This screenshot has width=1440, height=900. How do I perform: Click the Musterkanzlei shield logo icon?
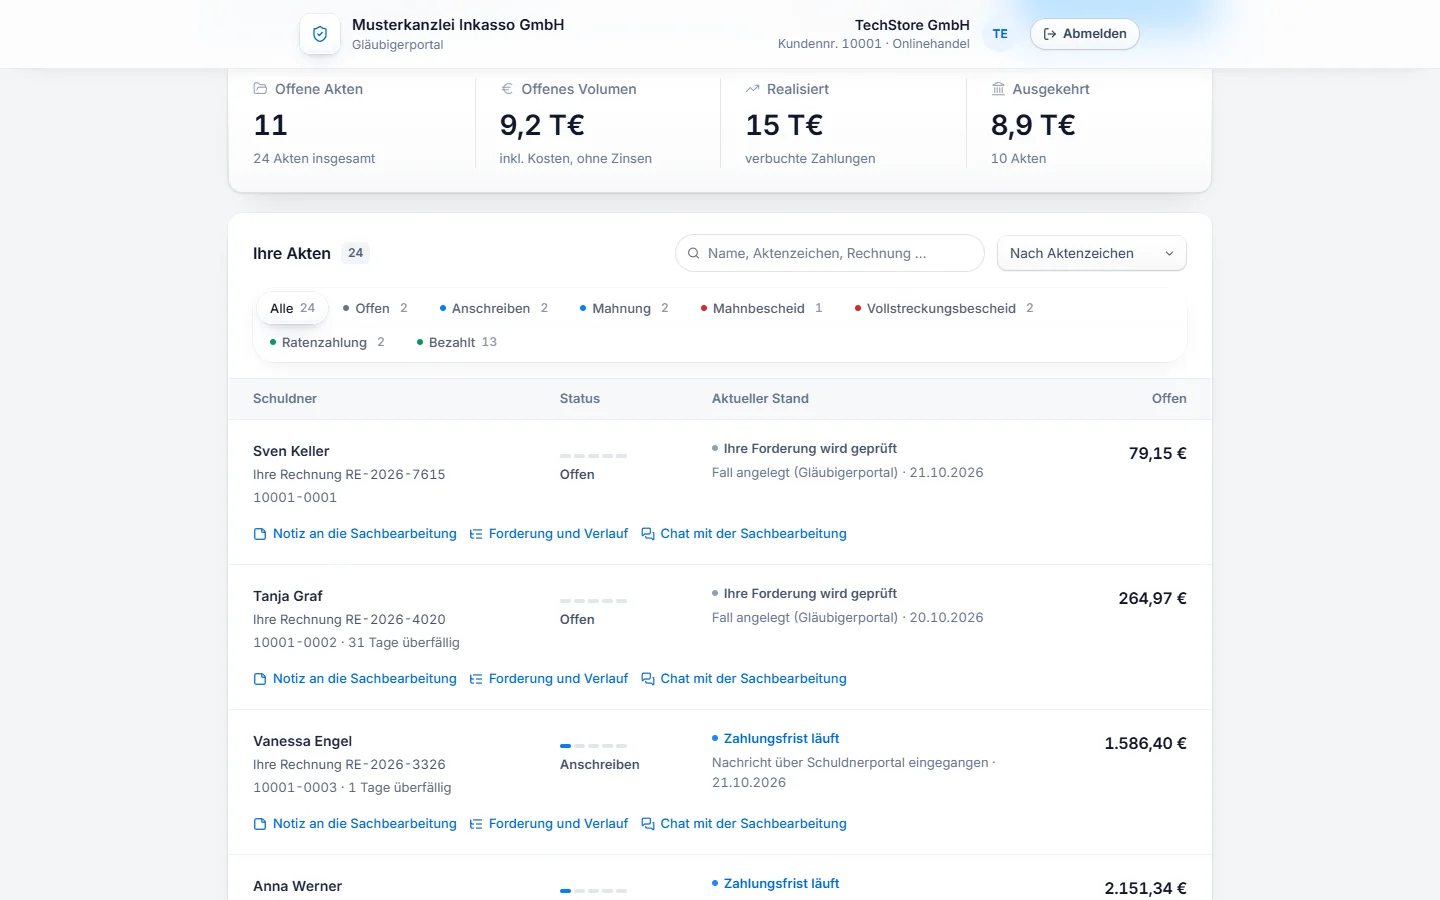[x=320, y=34]
